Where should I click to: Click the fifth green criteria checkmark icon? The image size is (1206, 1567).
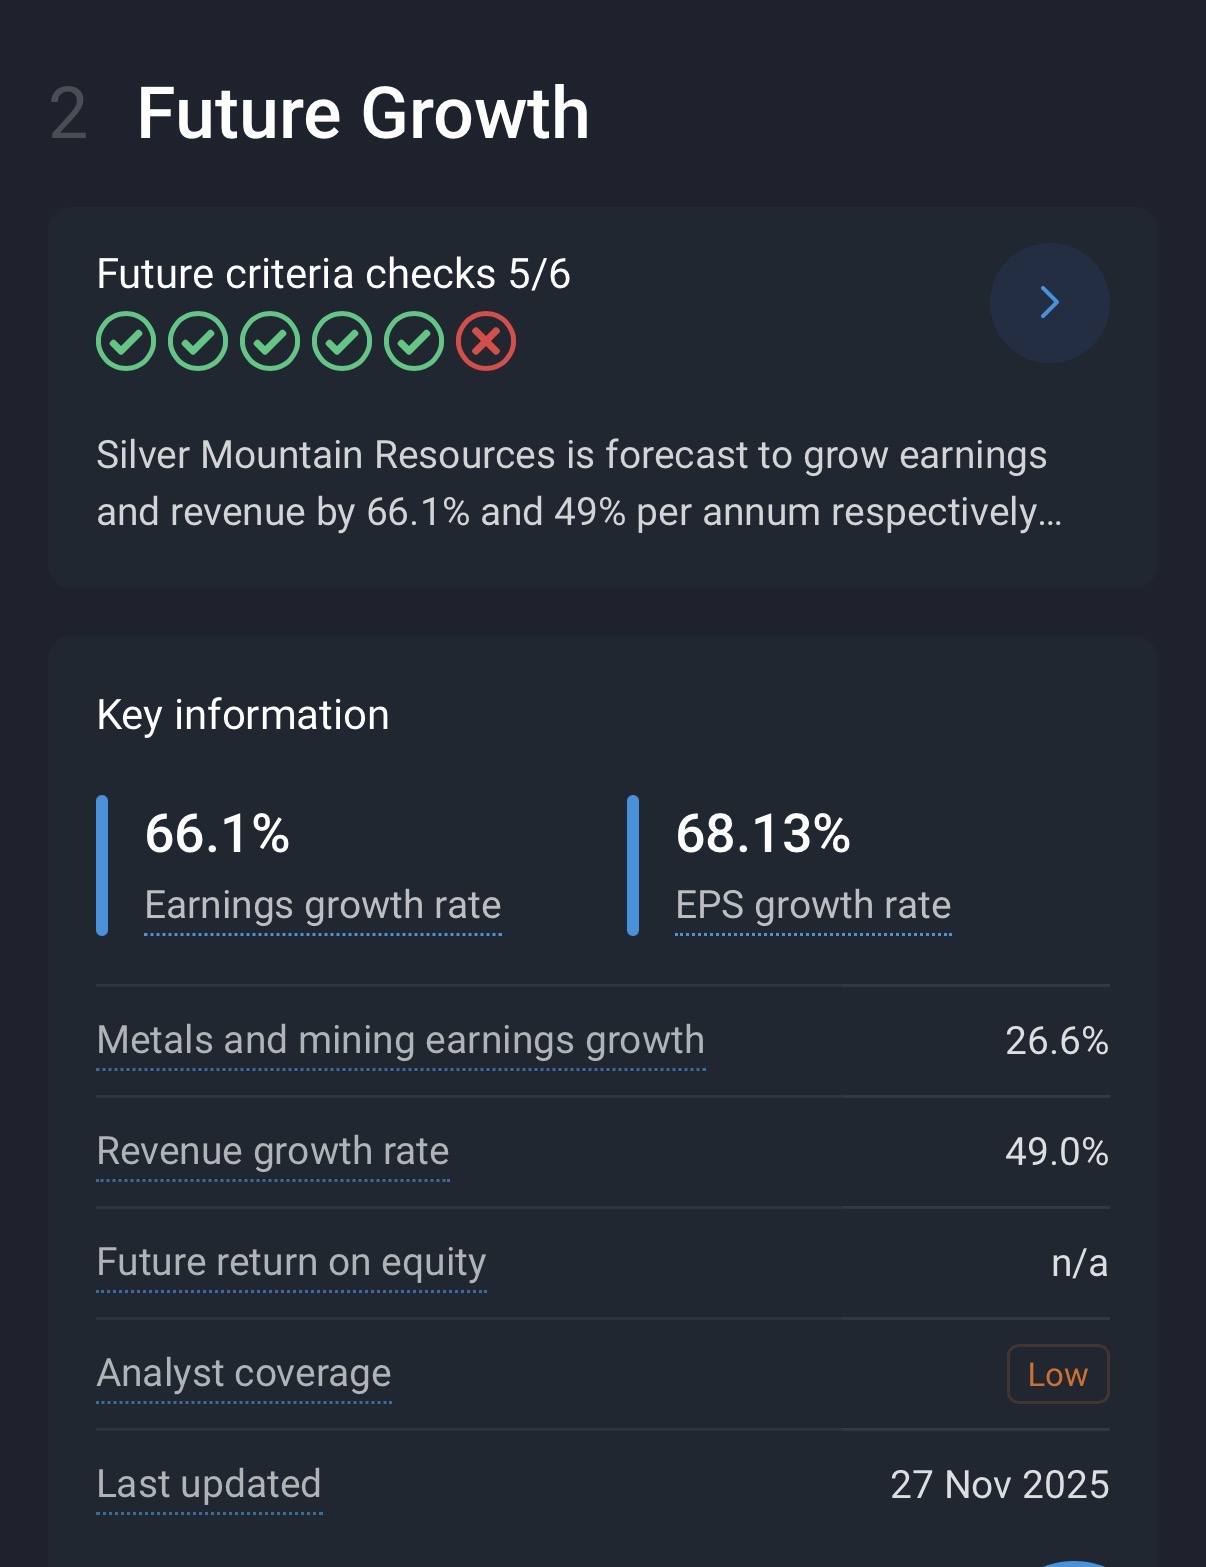414,342
